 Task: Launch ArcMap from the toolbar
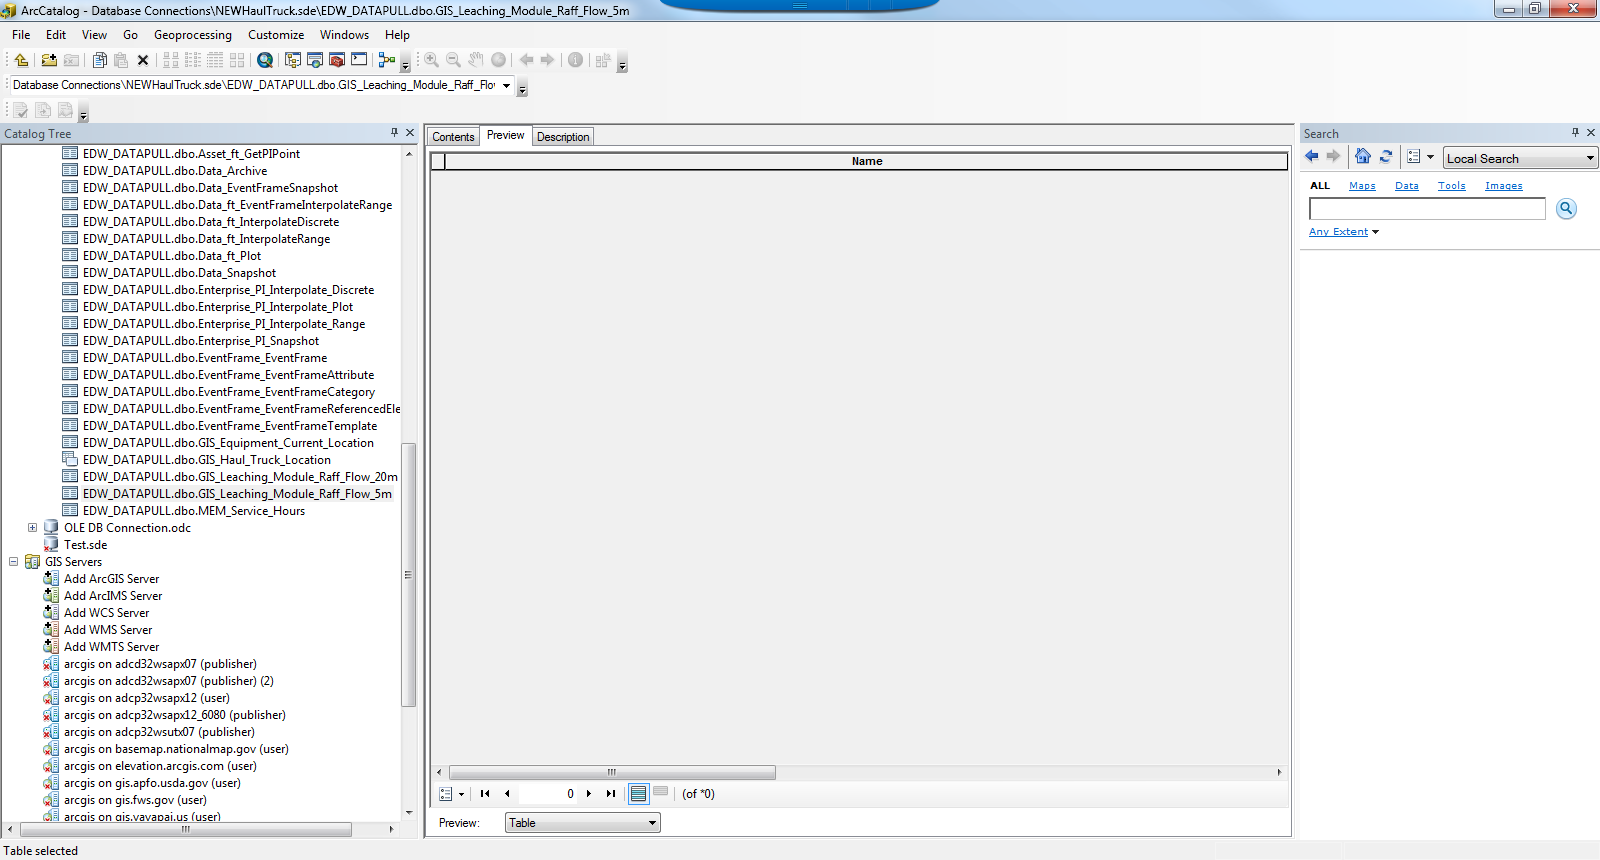265,60
